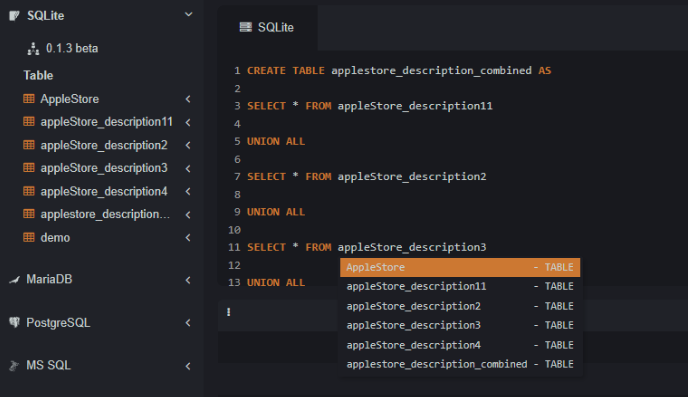Open appleStore_description3 table in sidebar

click(104, 168)
